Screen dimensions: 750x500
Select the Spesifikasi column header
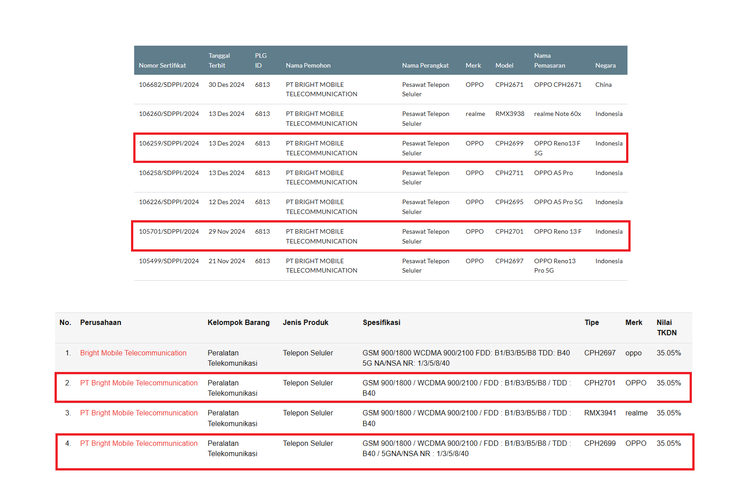pyautogui.click(x=387, y=323)
